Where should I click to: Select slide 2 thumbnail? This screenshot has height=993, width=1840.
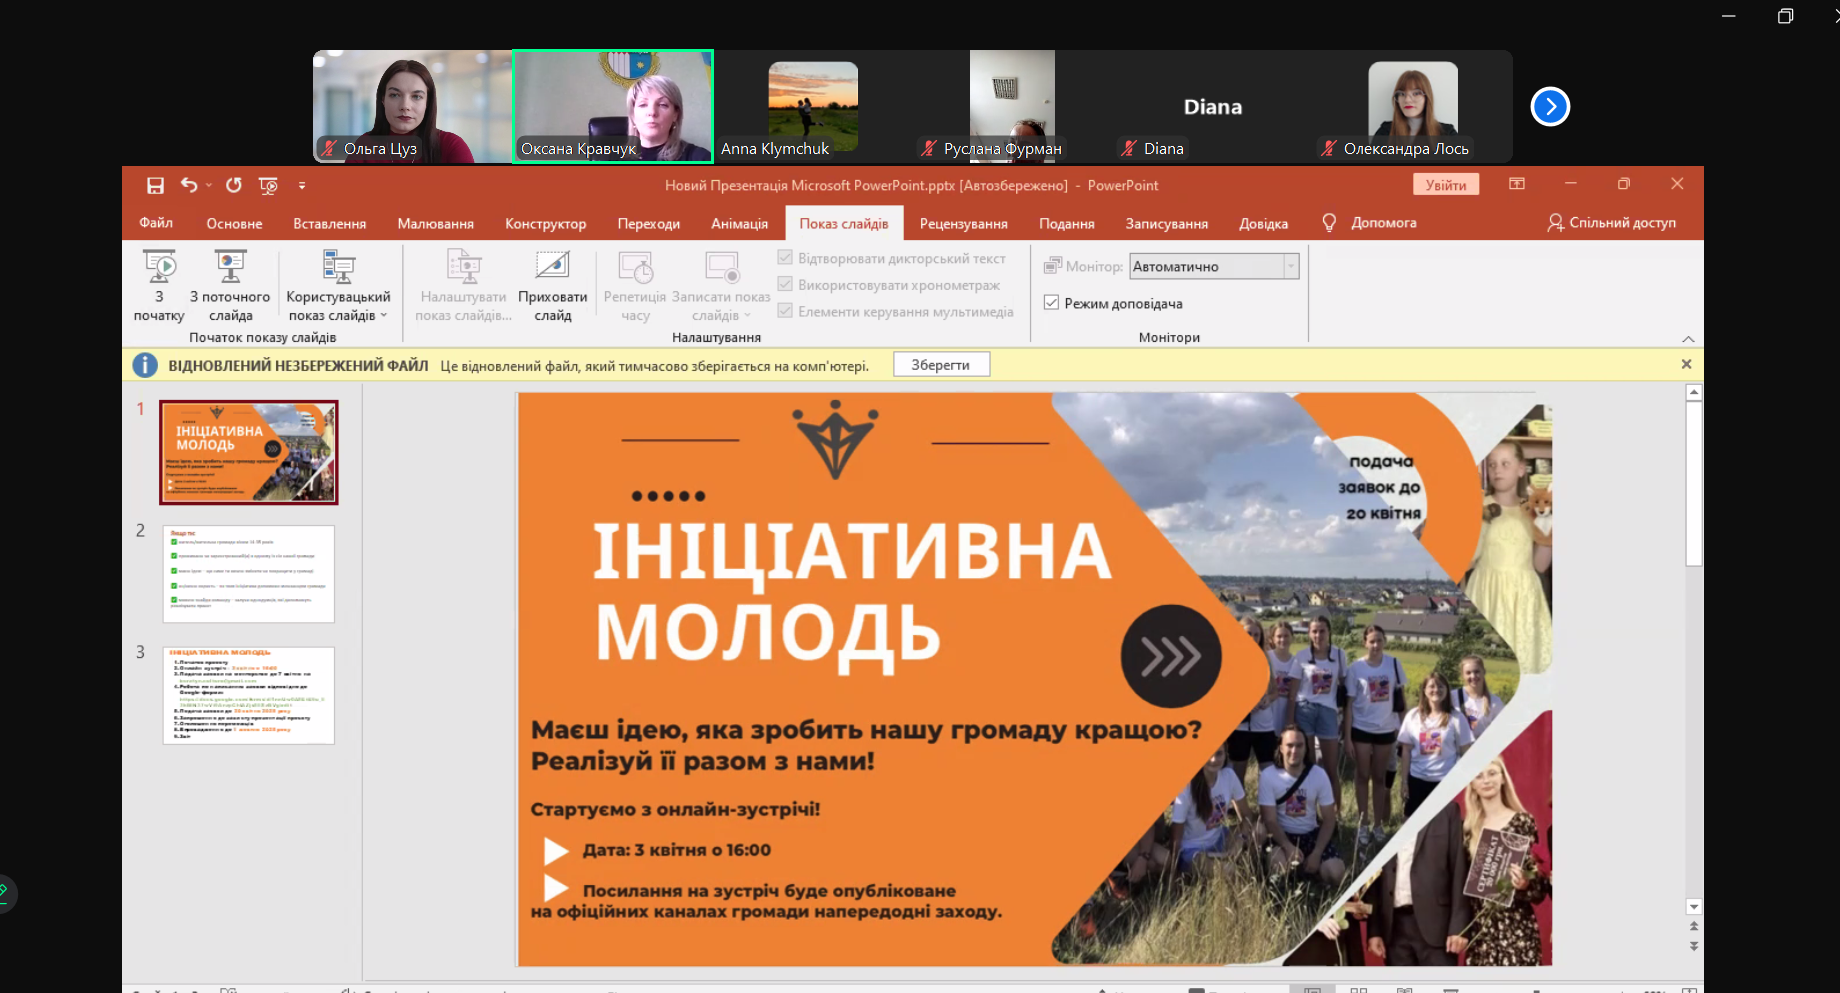pos(249,574)
